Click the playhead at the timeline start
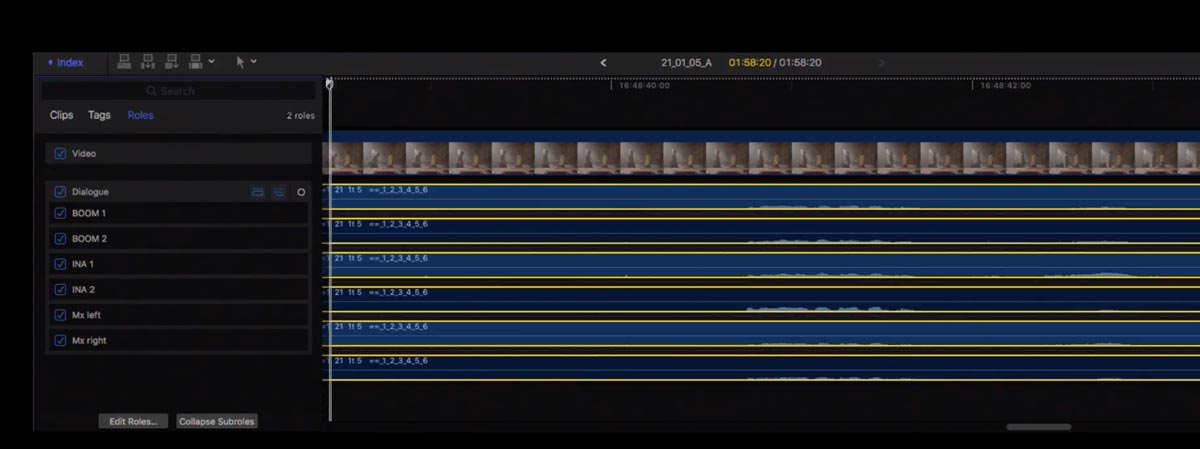This screenshot has width=1200, height=449. pyautogui.click(x=329, y=84)
